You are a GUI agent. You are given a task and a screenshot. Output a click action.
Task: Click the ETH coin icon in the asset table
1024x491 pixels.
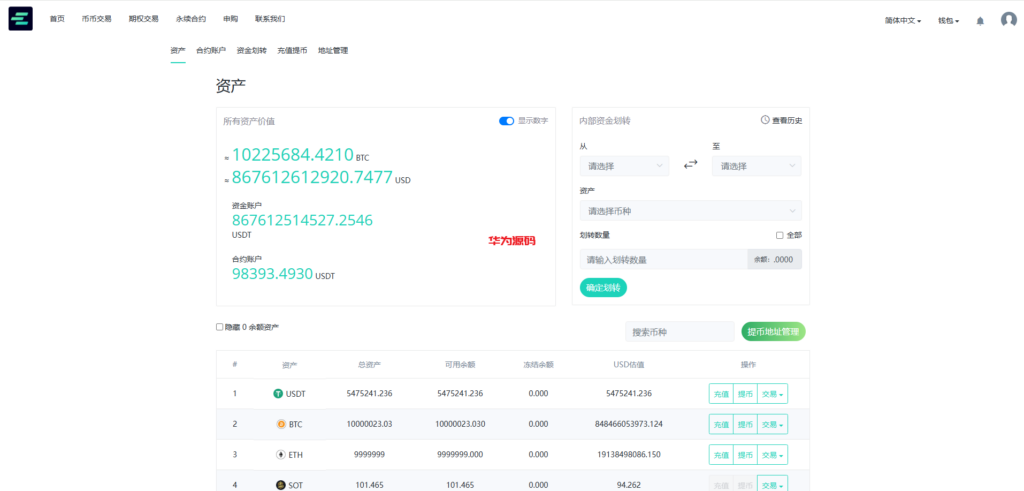pos(281,455)
